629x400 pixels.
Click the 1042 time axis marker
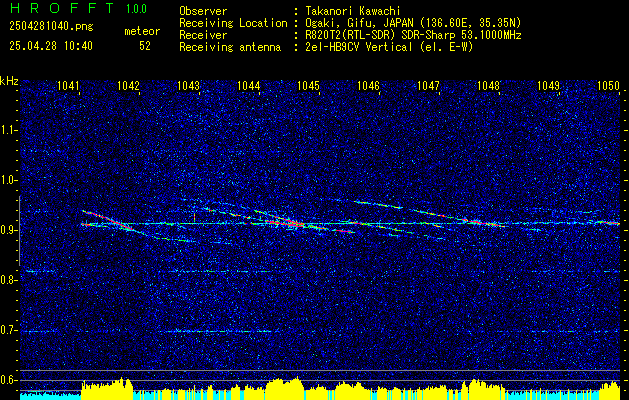coord(128,86)
